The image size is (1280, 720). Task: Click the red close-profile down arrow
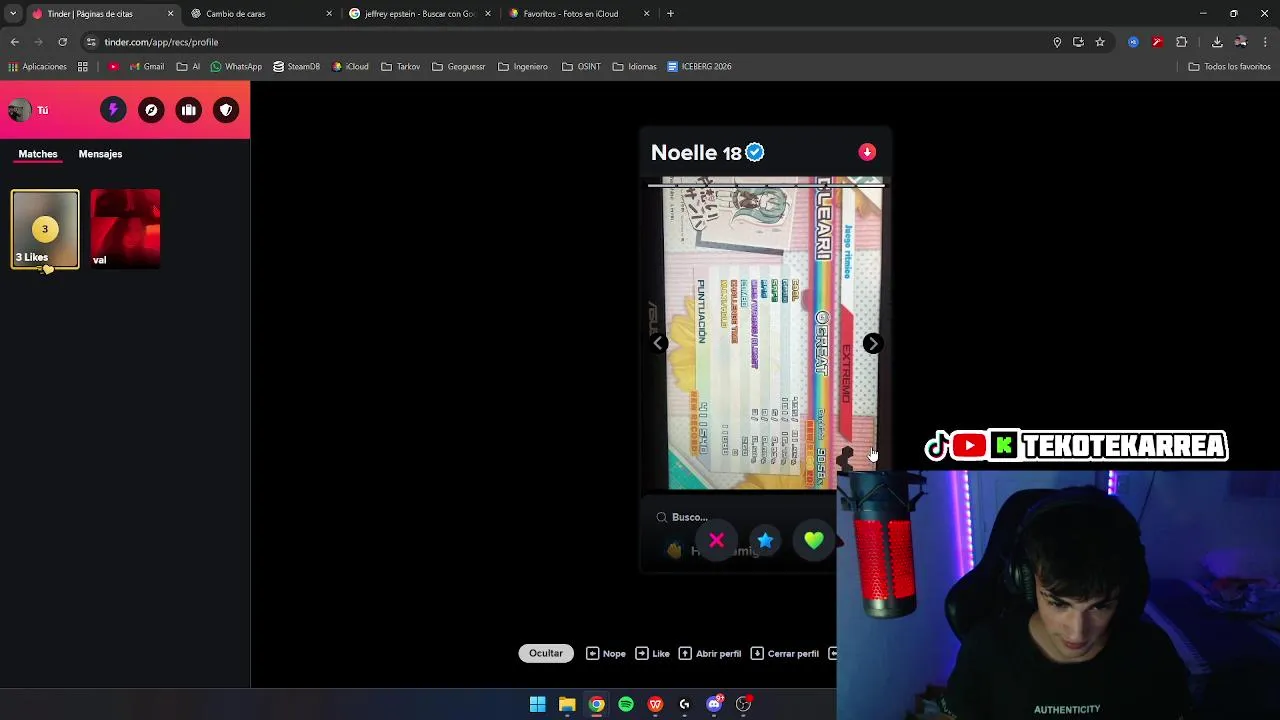point(867,152)
